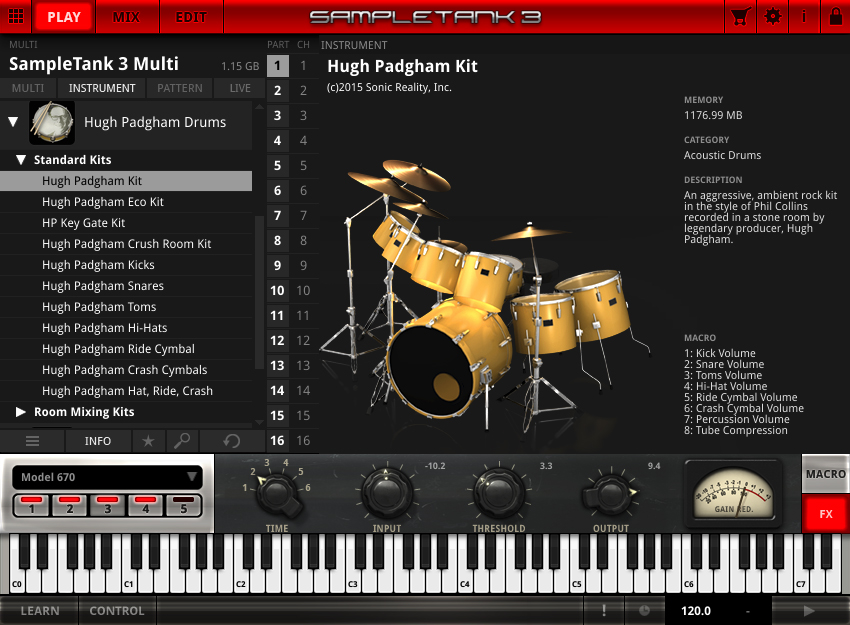Open the hamburger list menu
The image size is (850, 625).
click(x=33, y=441)
